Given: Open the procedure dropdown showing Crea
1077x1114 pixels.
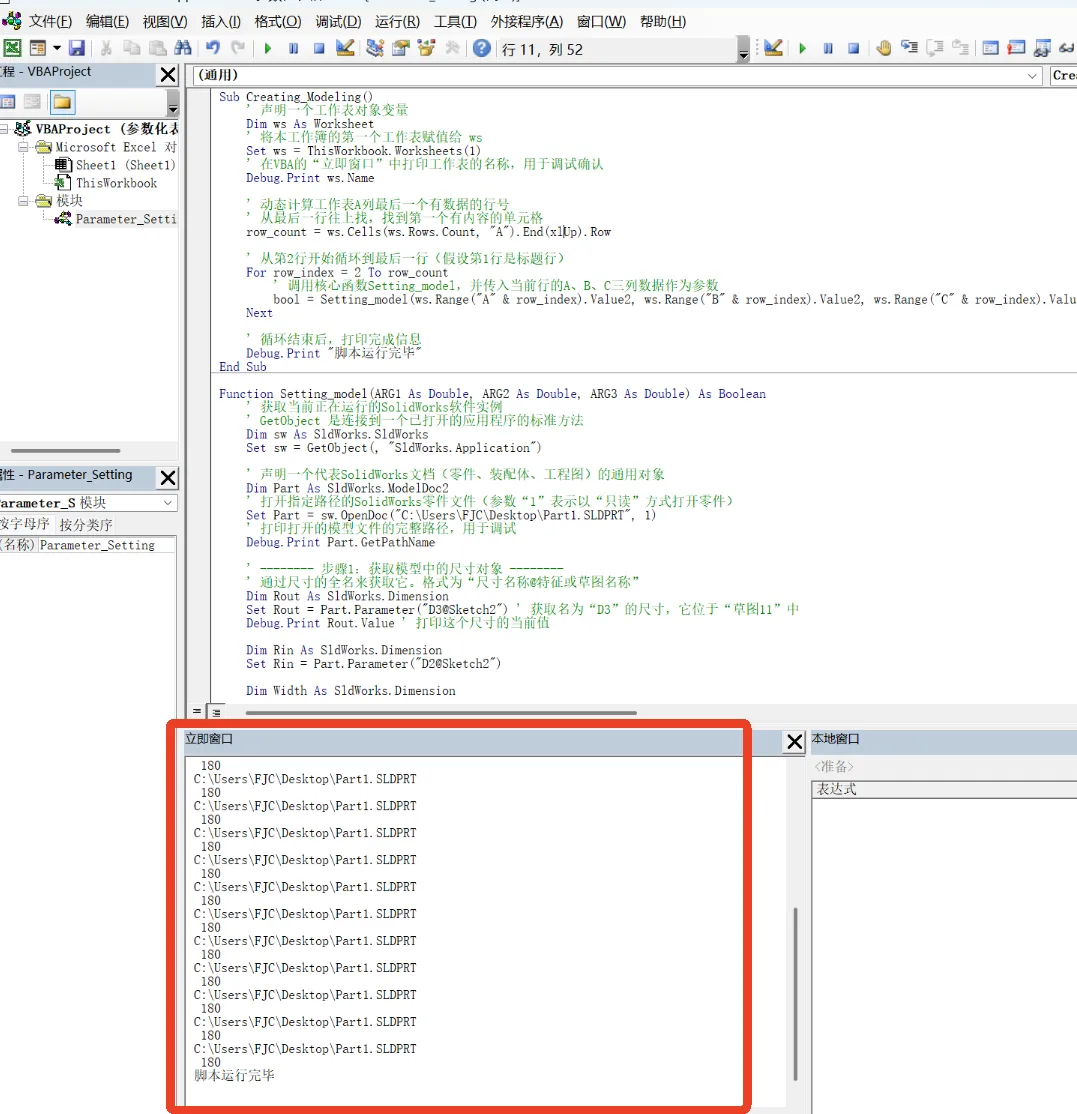Looking at the screenshot, I should click(1064, 75).
